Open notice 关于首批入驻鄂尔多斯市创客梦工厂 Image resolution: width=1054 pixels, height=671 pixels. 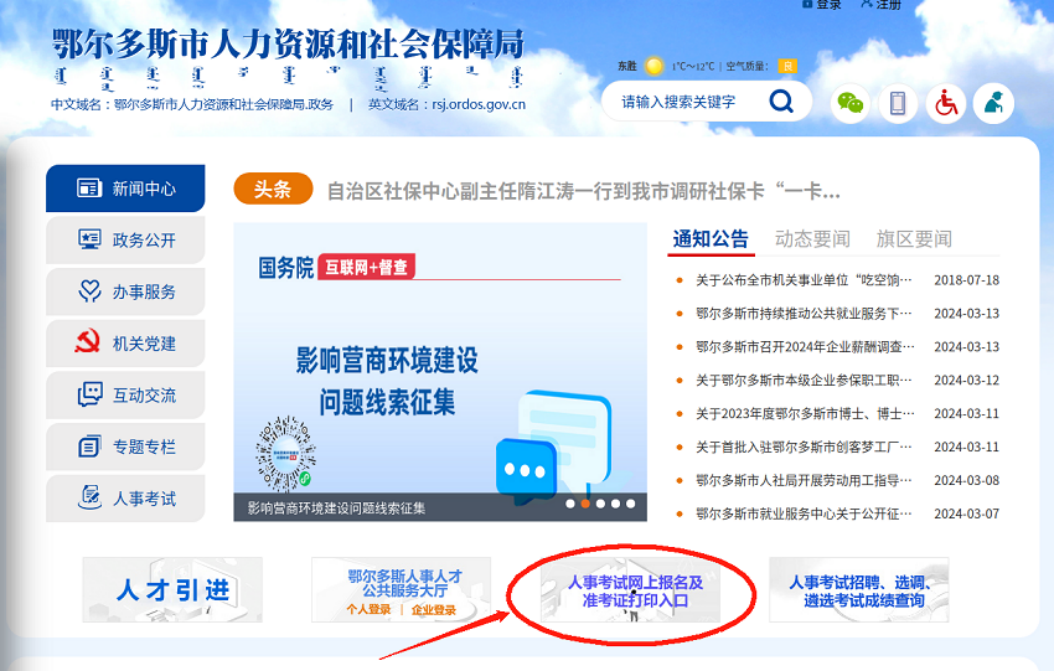pos(804,446)
